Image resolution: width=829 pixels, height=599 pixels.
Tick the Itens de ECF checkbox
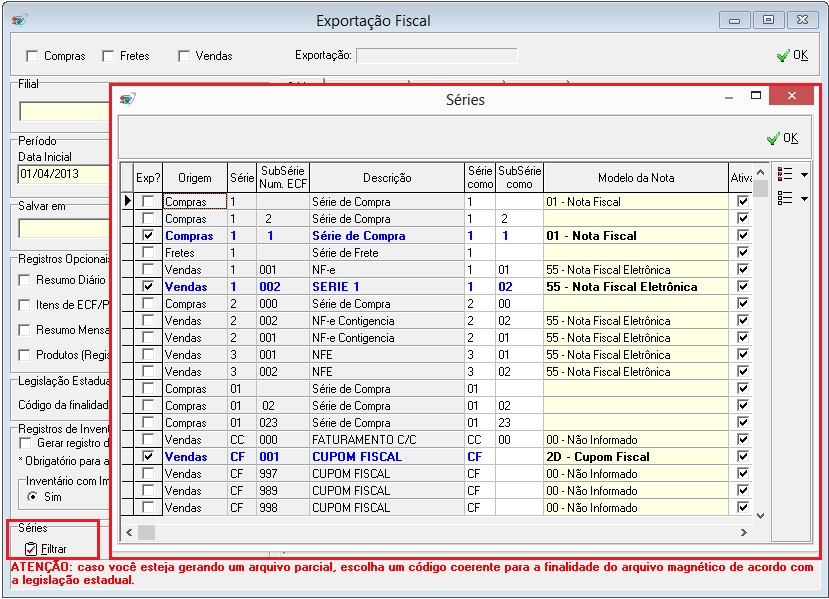(24, 305)
